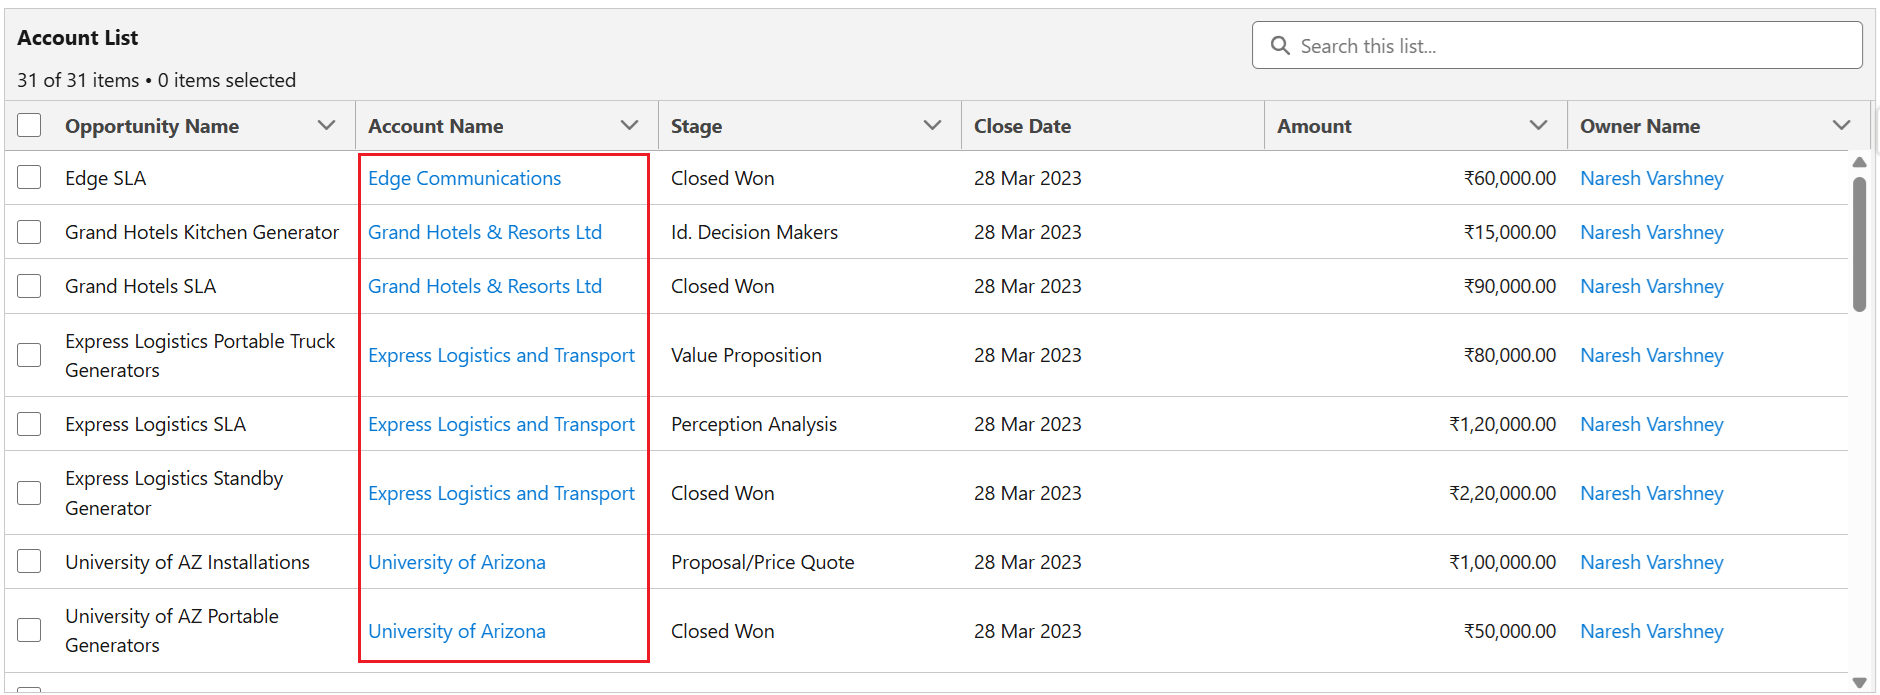Select the Grand Hotels SLA name cell

tap(140, 286)
